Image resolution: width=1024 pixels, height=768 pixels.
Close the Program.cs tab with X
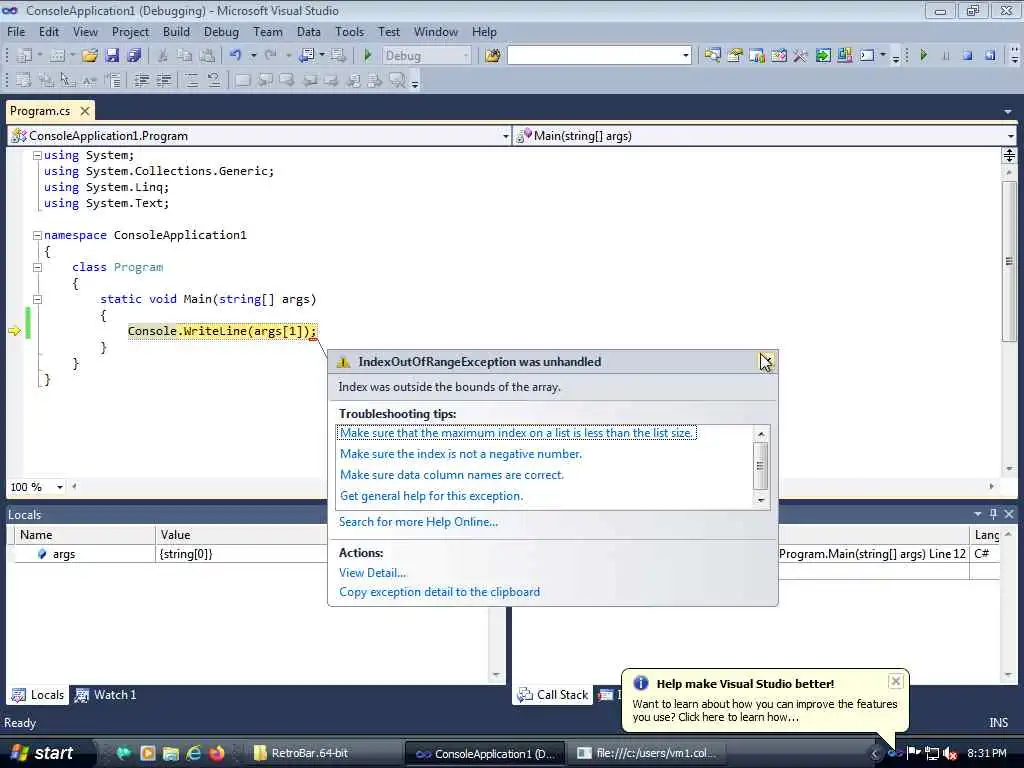(85, 111)
